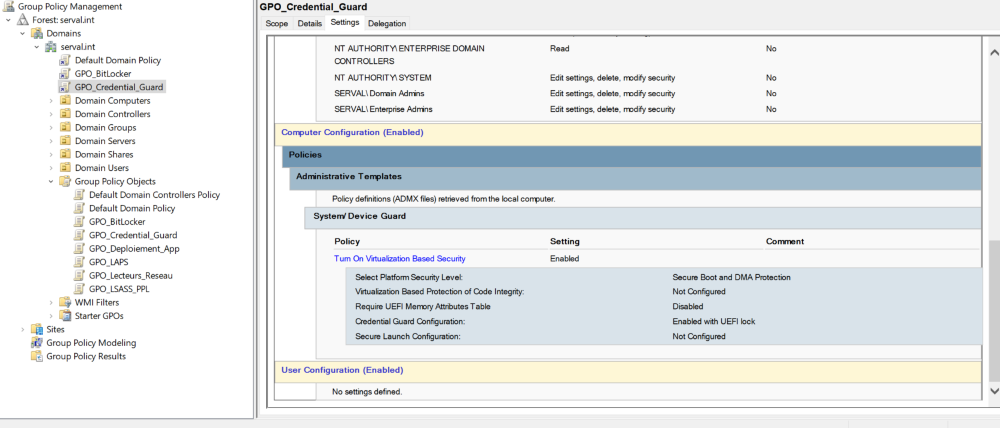The width and height of the screenshot is (1000, 428).
Task: Click the report scrollbar down arrow
Action: pos(993,389)
